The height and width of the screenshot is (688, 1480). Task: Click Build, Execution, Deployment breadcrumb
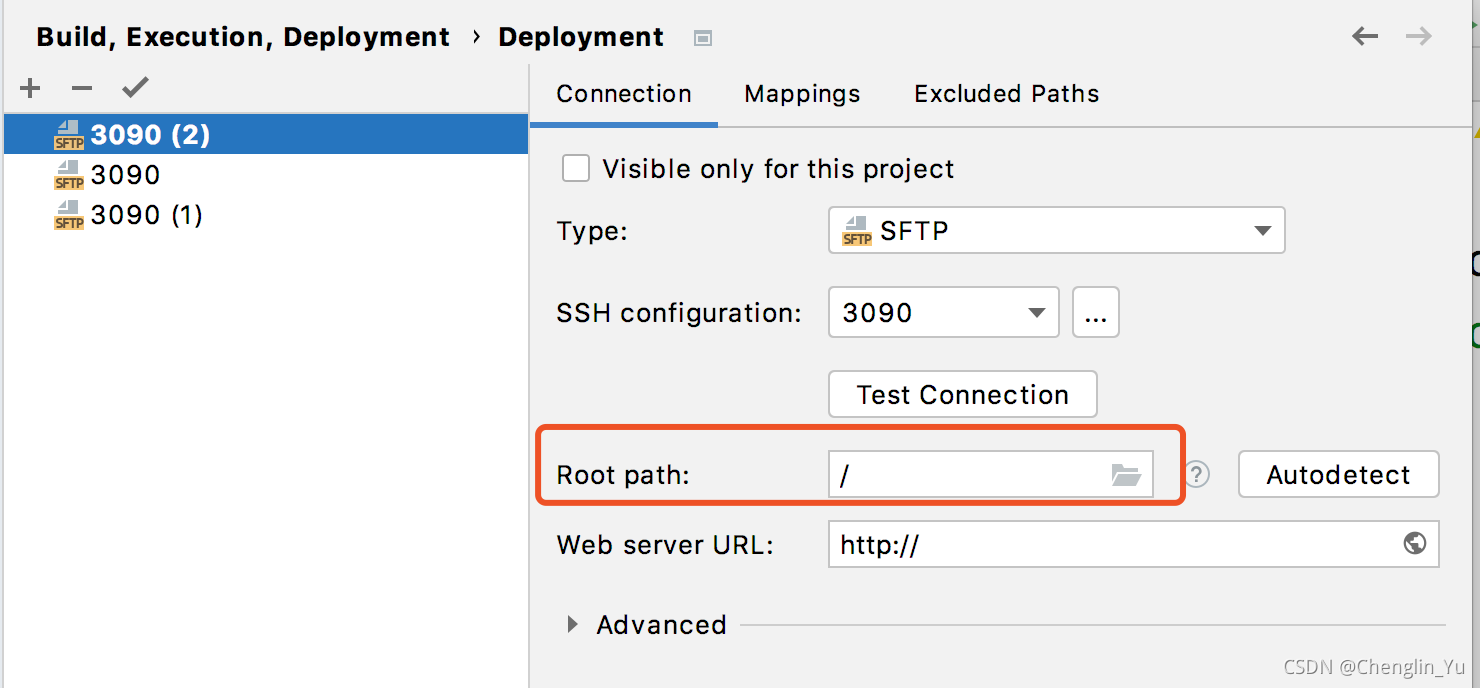point(243,38)
